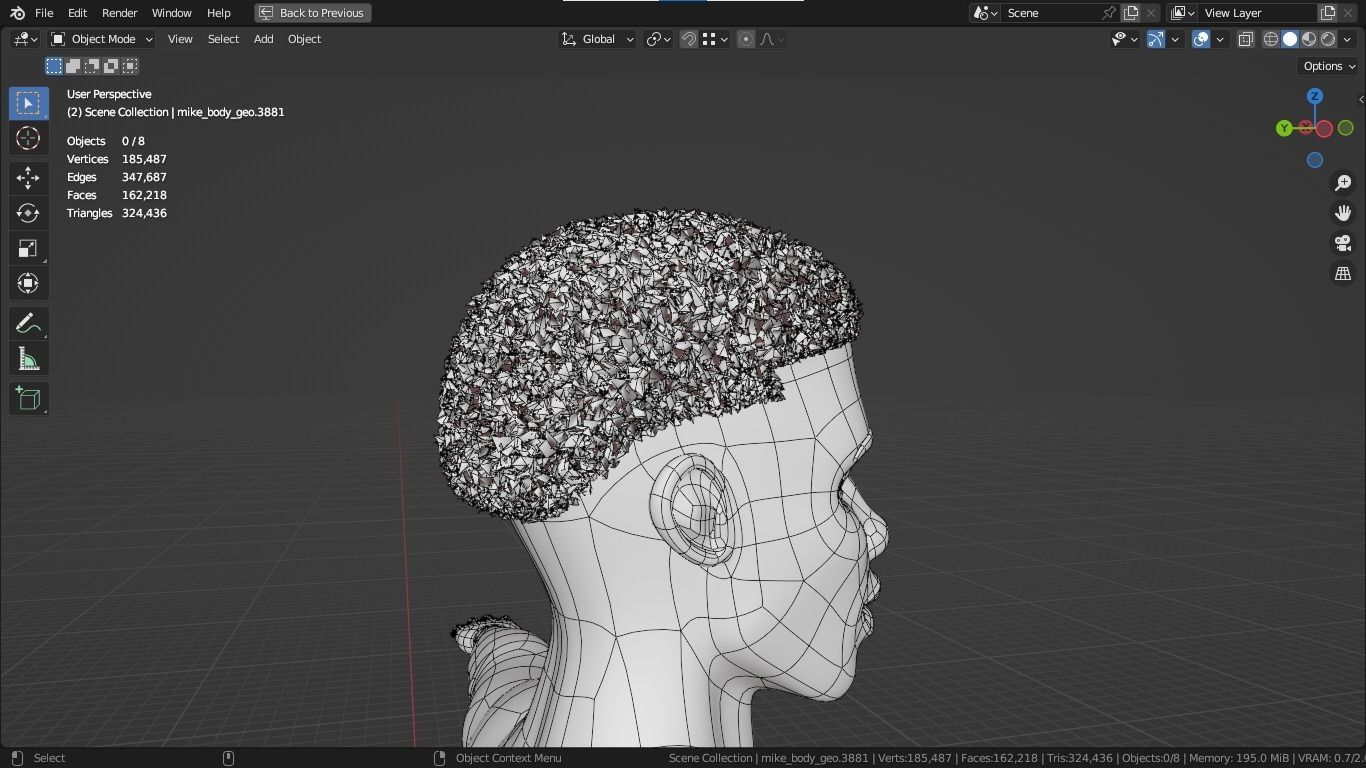The image size is (1366, 768).
Task: Open the viewport View menu
Action: [x=180, y=39]
